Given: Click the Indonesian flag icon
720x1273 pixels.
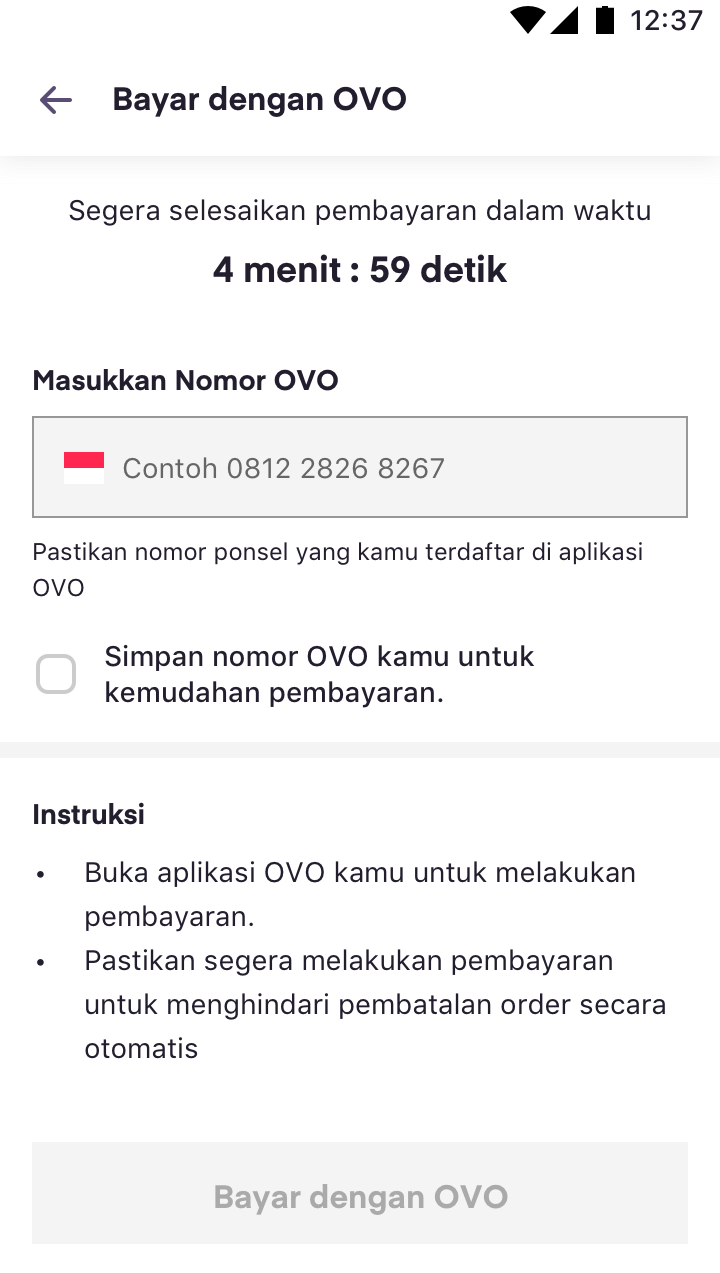Looking at the screenshot, I should (x=84, y=468).
